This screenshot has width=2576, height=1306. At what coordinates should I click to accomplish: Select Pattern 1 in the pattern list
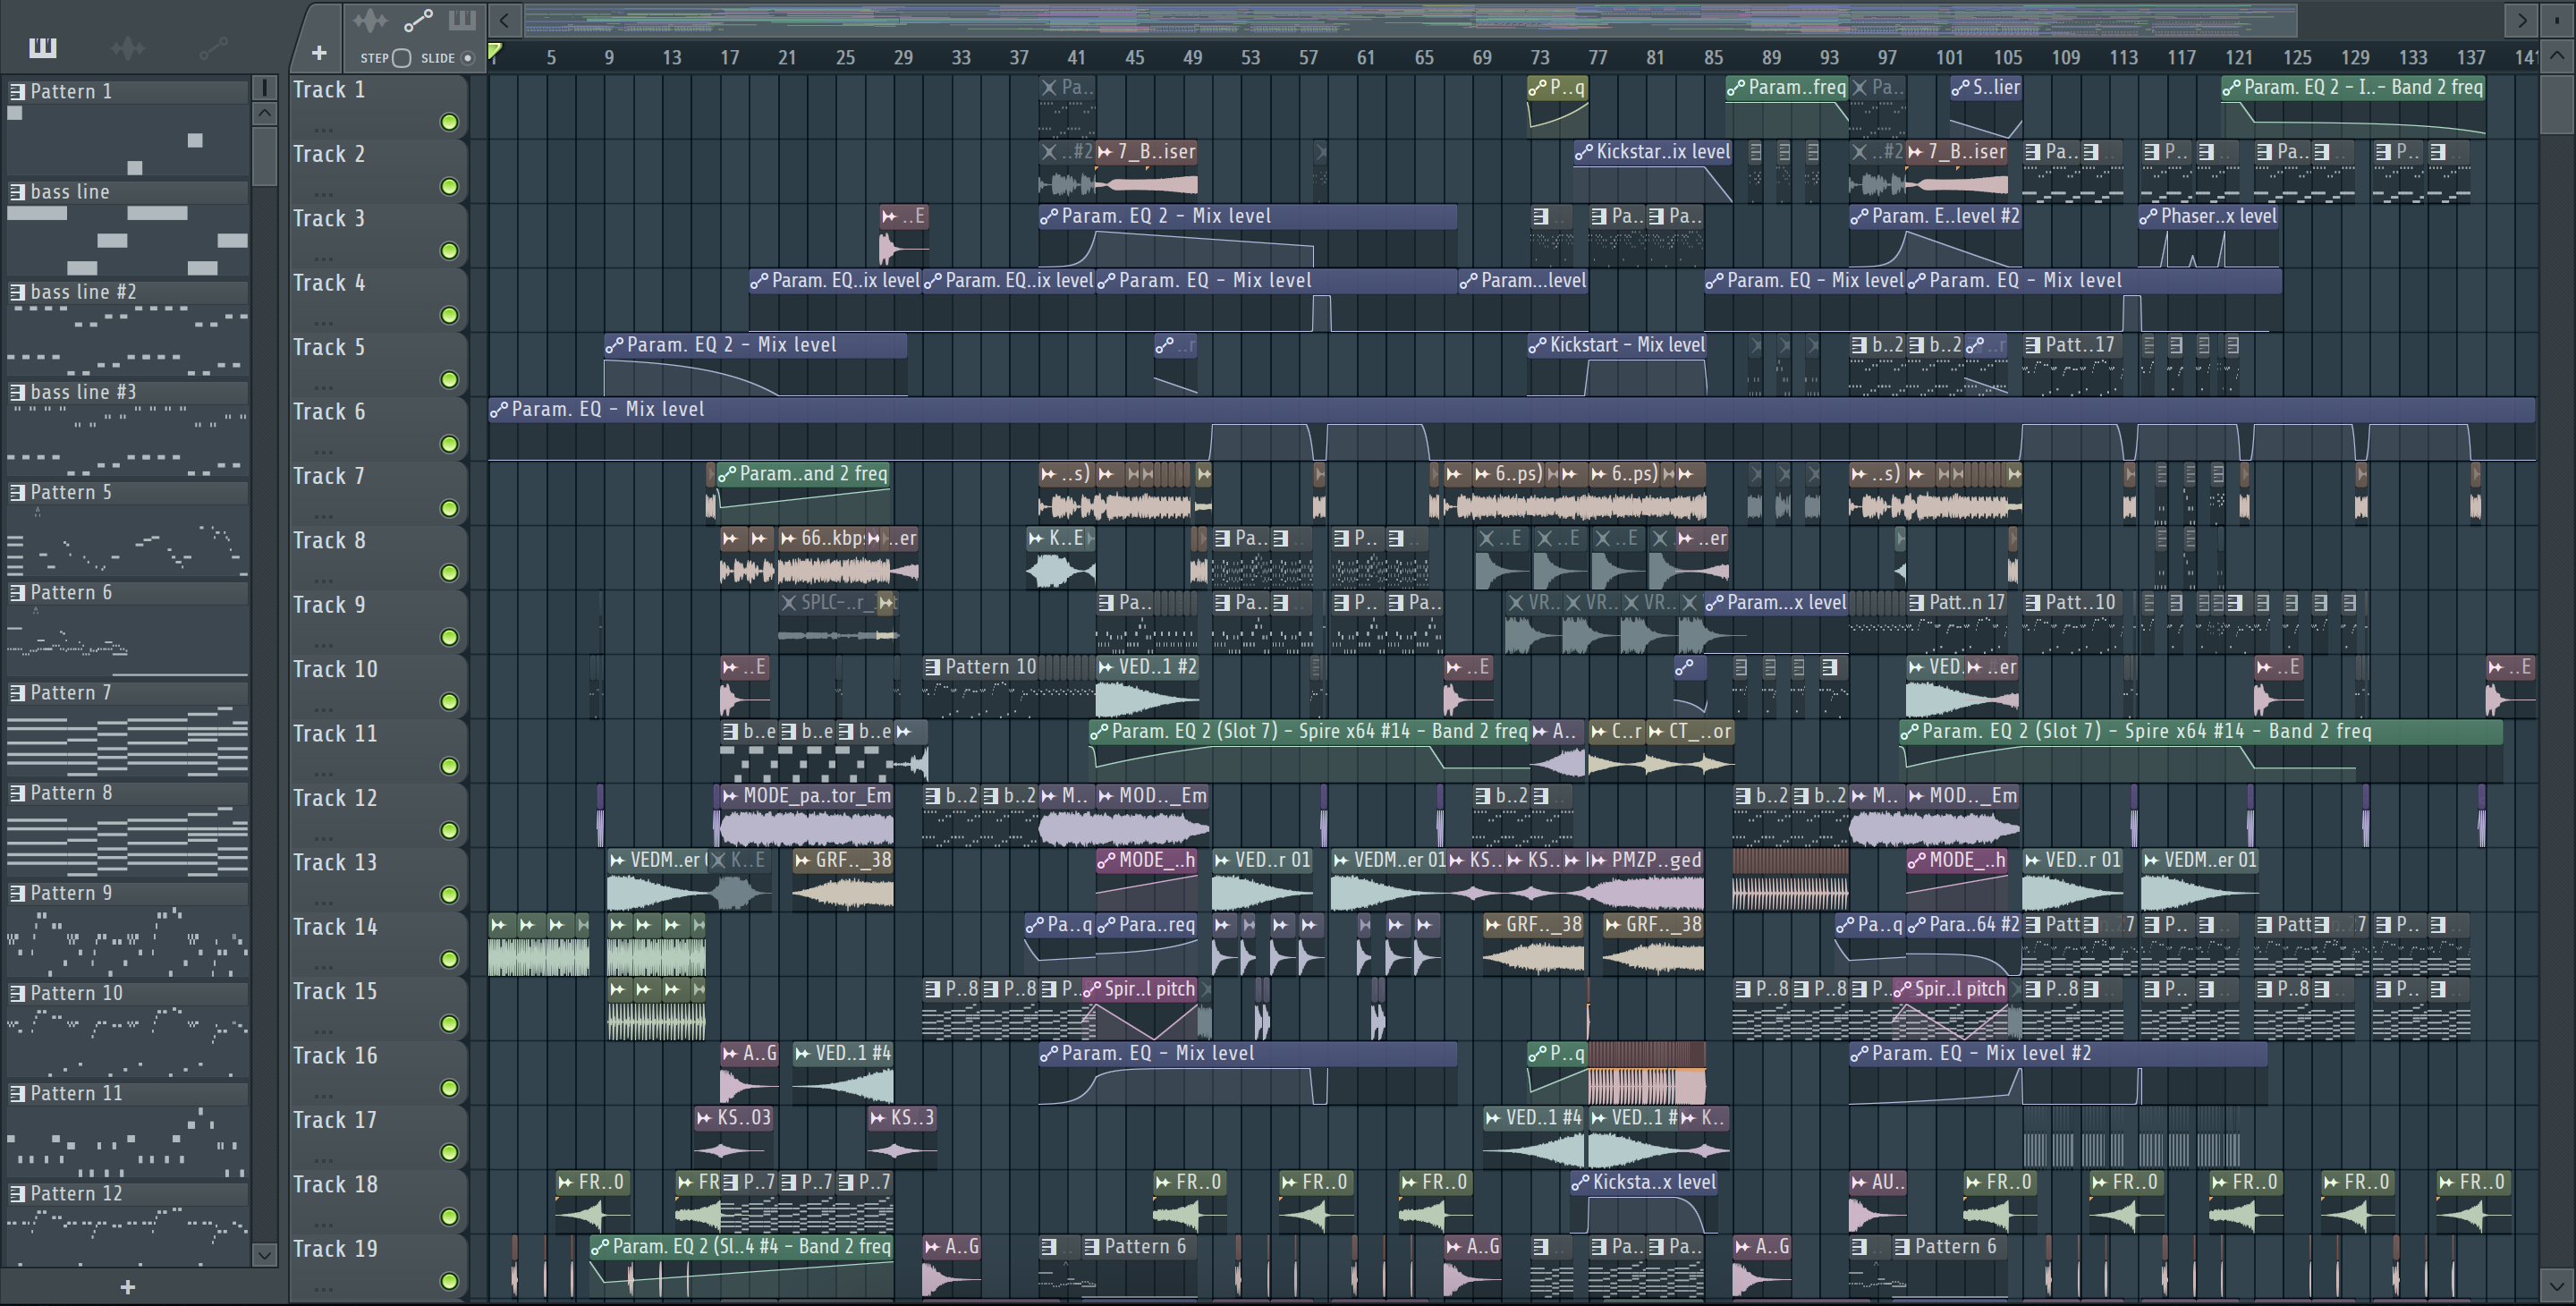pos(128,91)
